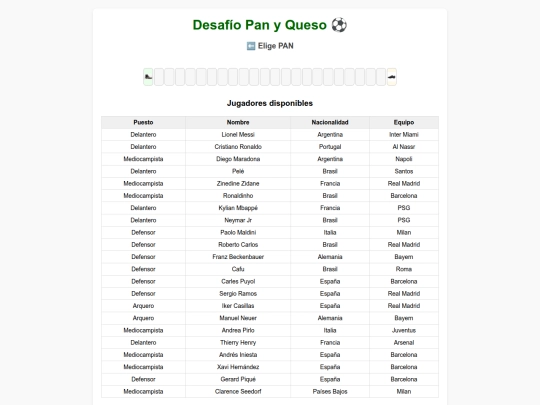Pick Iker Casillas from the list

(270, 306)
